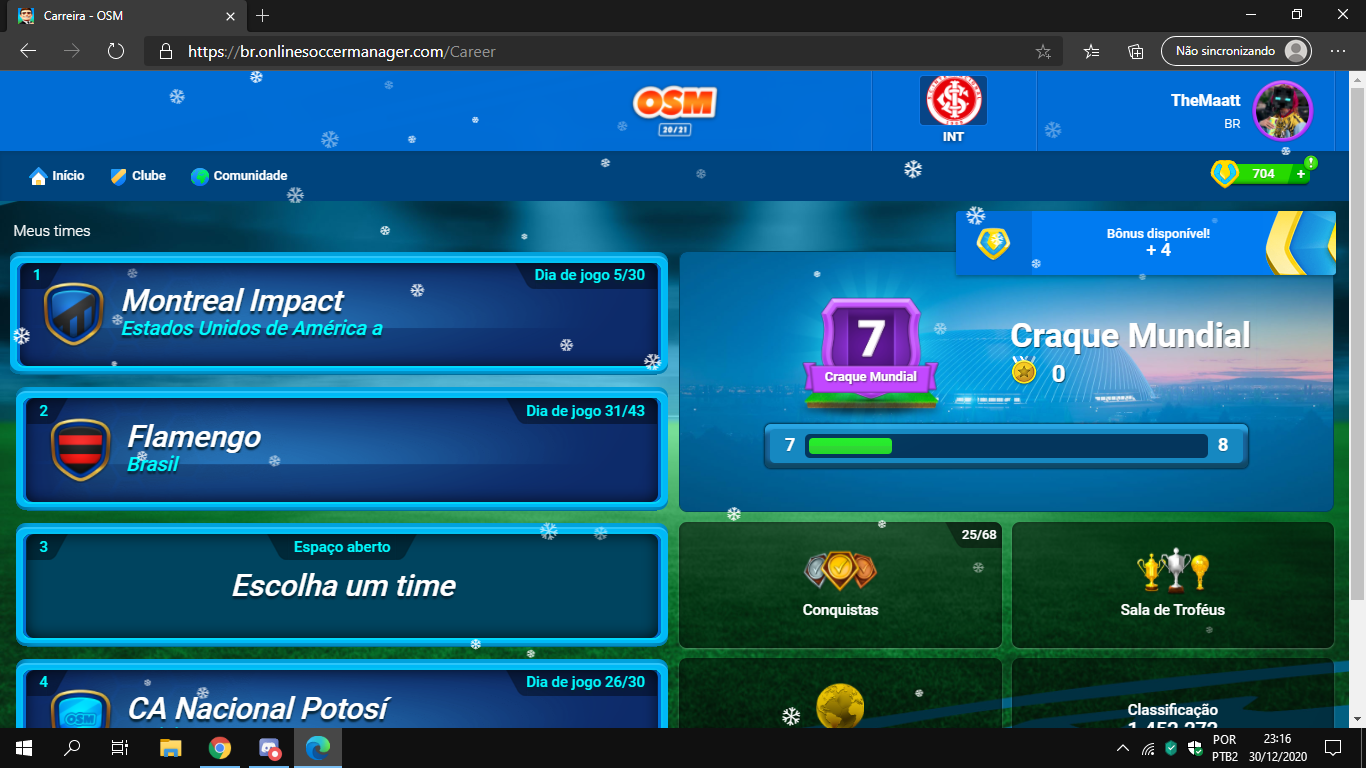
Task: Click the browser back arrow
Action: tap(28, 51)
